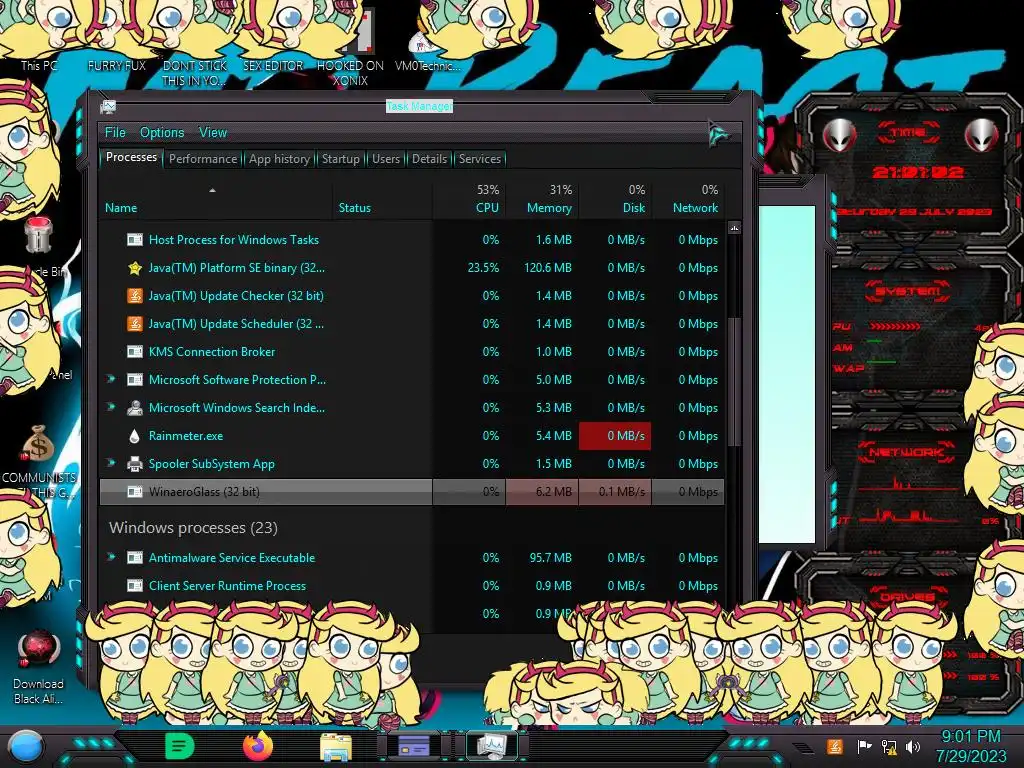Open the Download Black Ali... desktop icon
The height and width of the screenshot is (768, 1024).
[x=39, y=667]
